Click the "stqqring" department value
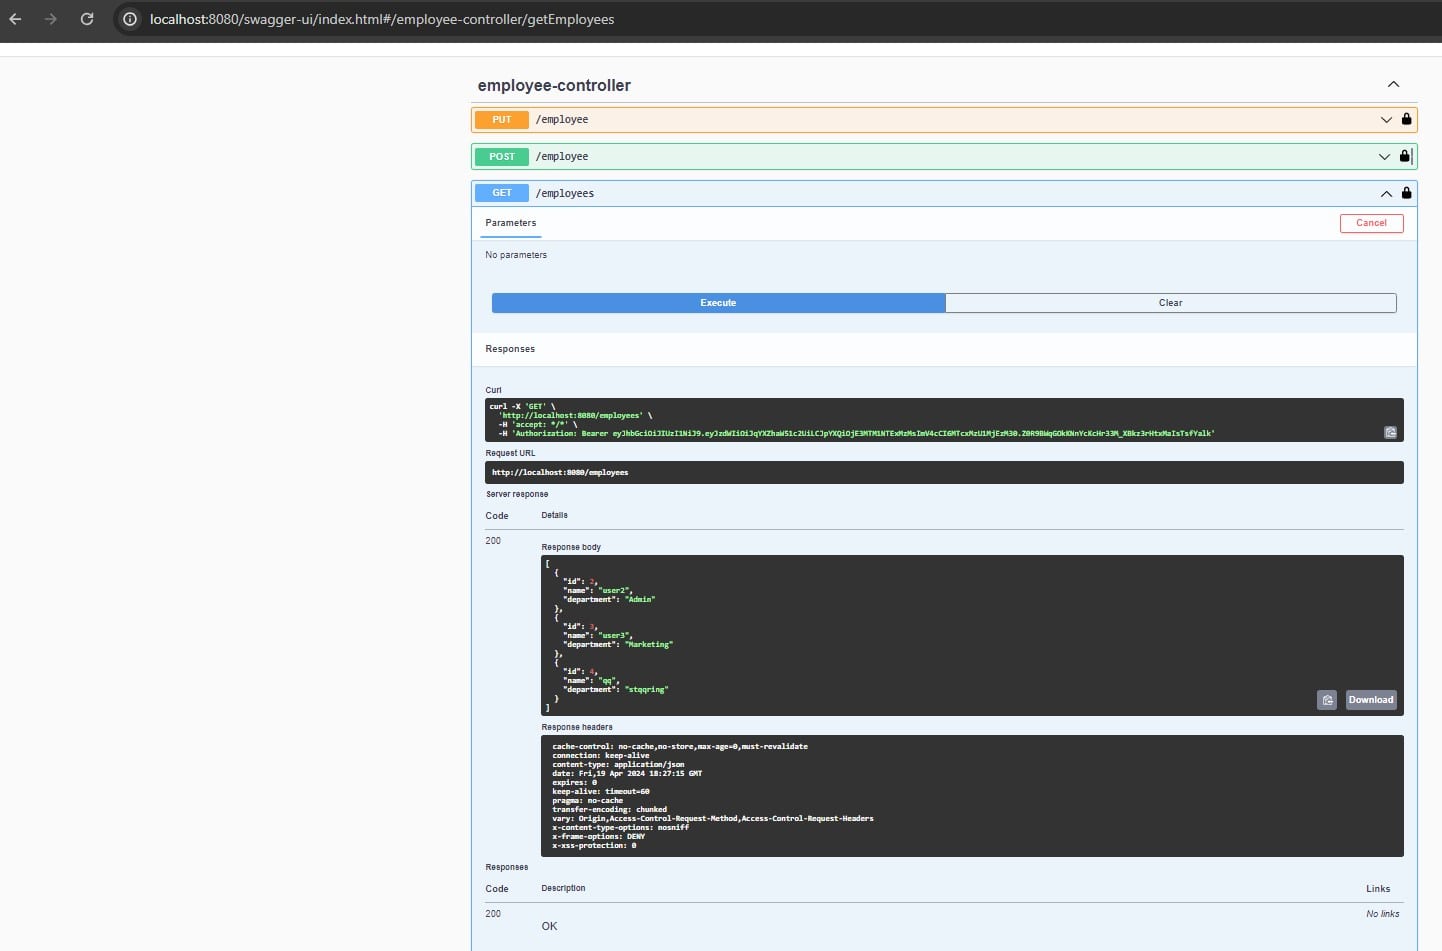This screenshot has width=1442, height=951. pyautogui.click(x=647, y=690)
